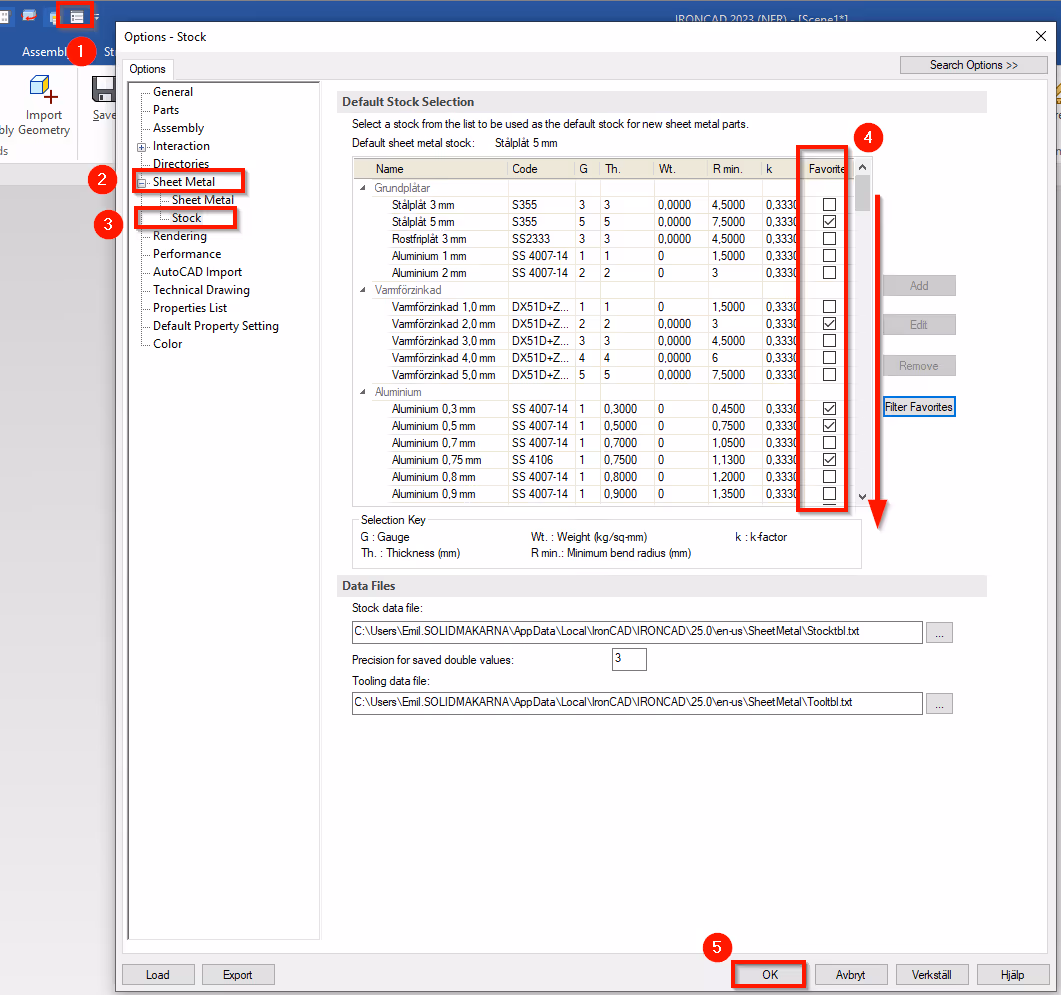The width and height of the screenshot is (1061, 995).
Task: Click the part document icon in the Quick Access toolbar
Action: point(53,16)
